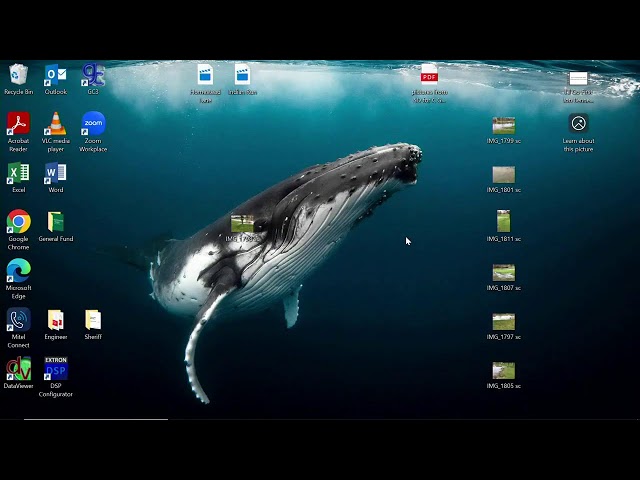
Task: Select the white document icon in top-right corner
Action: (x=578, y=78)
